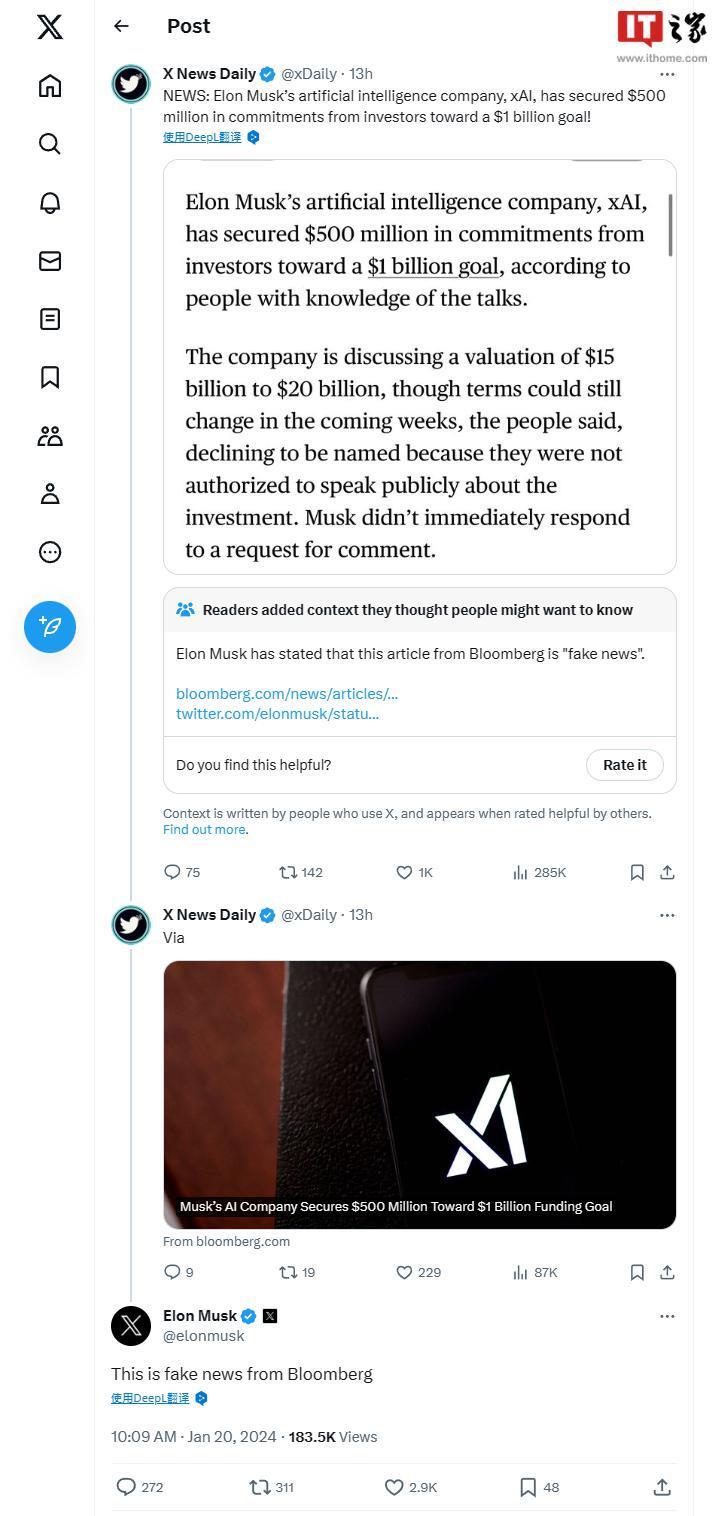Bookmark Elon Musk's post
The height and width of the screenshot is (1516, 718).
tap(528, 1488)
